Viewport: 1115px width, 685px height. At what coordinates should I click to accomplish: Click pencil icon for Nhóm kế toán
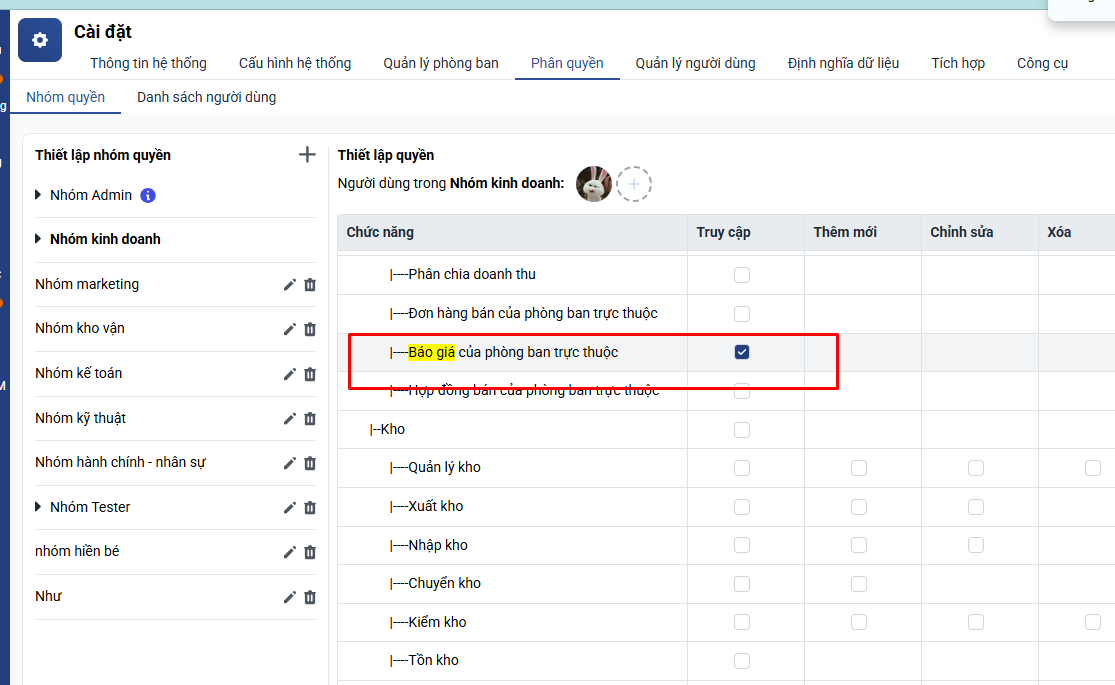pyautogui.click(x=290, y=374)
